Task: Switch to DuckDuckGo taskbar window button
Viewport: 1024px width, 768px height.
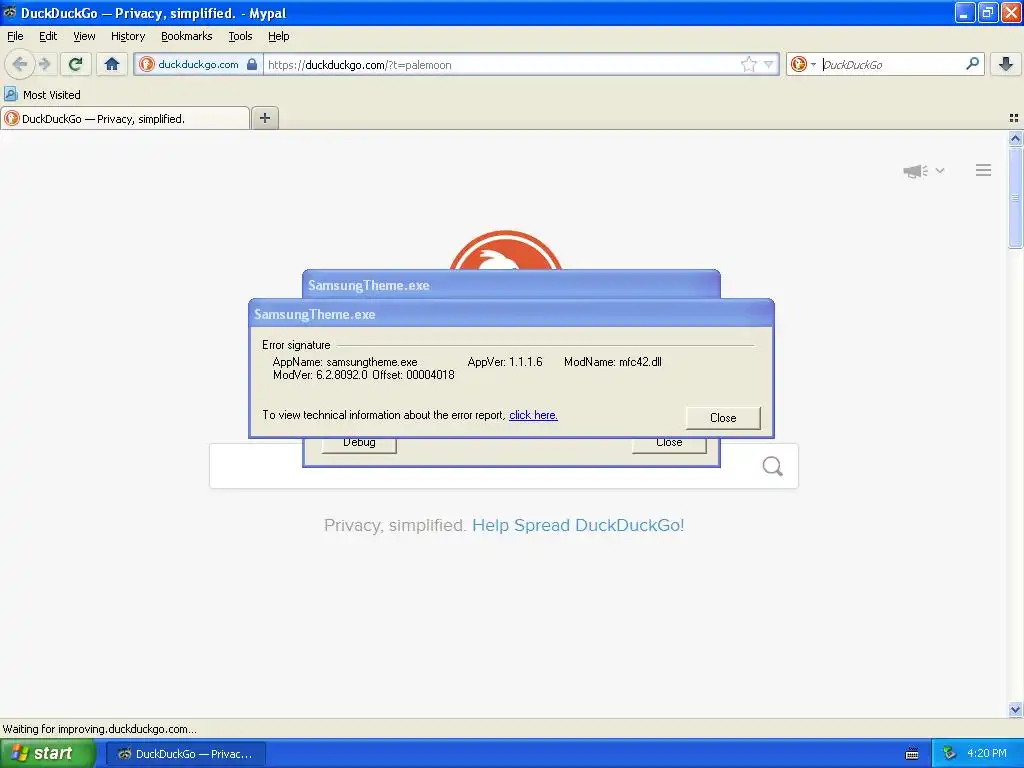Action: pyautogui.click(x=185, y=754)
